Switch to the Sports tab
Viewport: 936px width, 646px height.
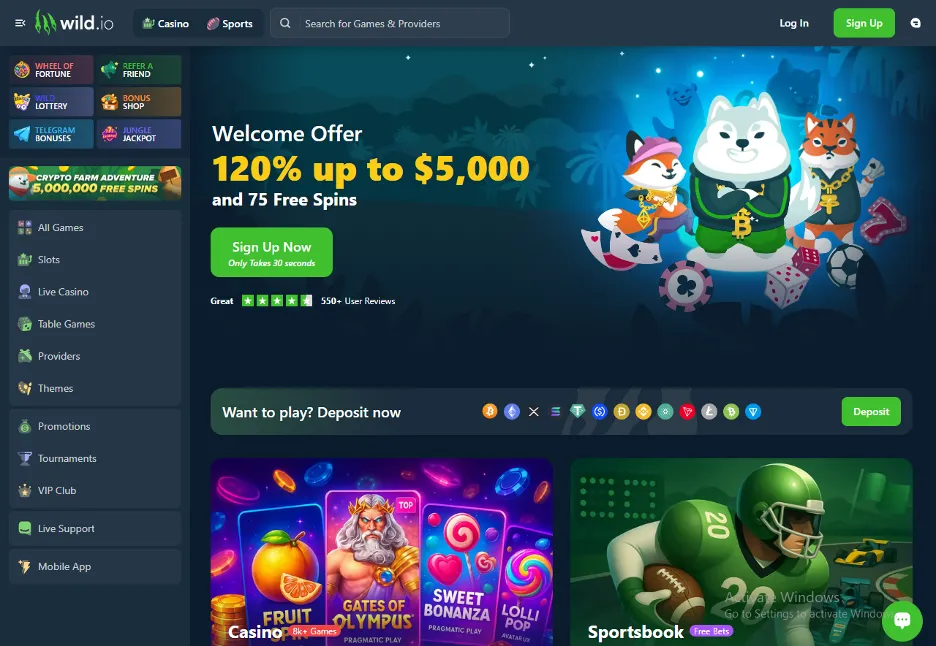(x=230, y=23)
